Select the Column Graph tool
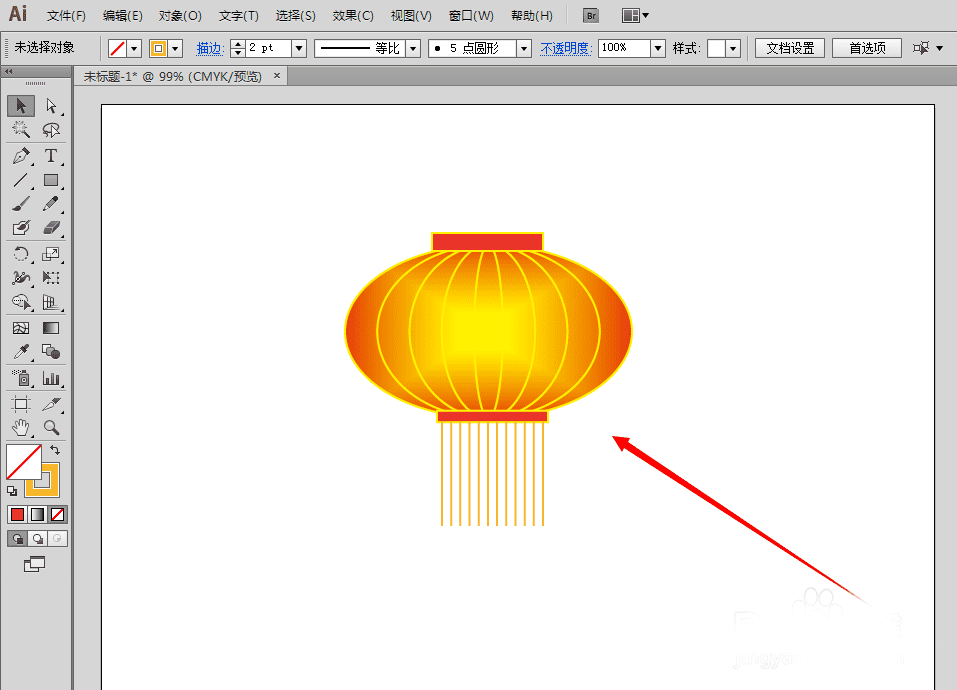Screen dimensions: 957x690 pos(51,379)
